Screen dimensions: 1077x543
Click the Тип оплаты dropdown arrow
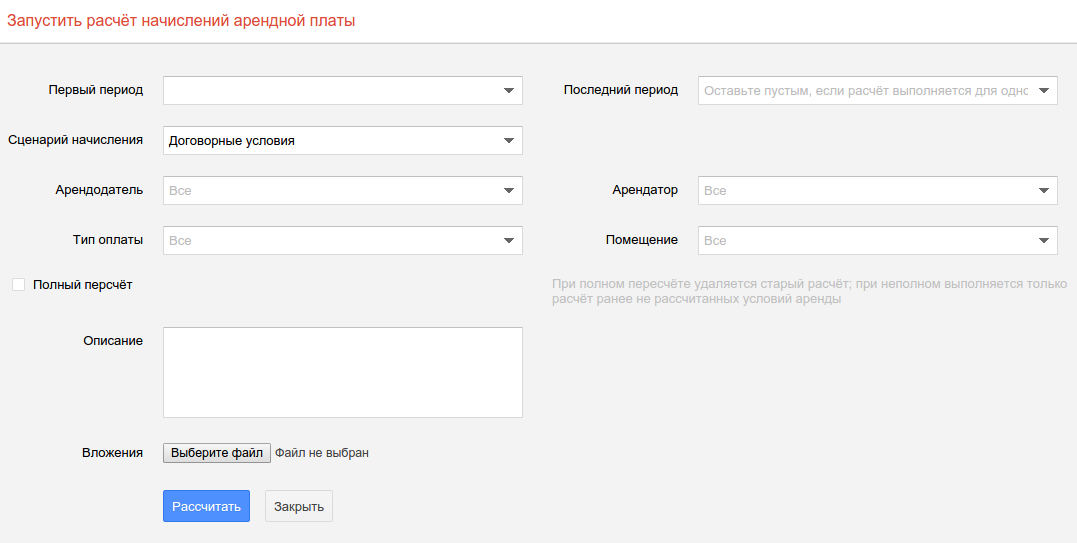pyautogui.click(x=508, y=241)
